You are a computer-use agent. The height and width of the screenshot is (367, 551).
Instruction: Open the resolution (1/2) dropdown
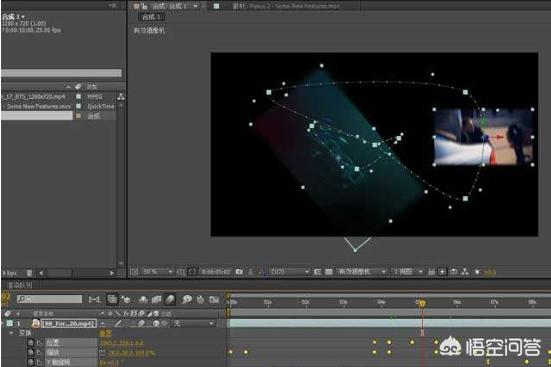coord(290,272)
